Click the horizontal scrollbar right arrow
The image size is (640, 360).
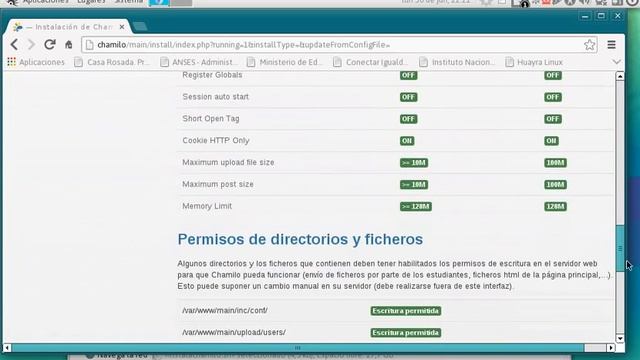tap(611, 348)
